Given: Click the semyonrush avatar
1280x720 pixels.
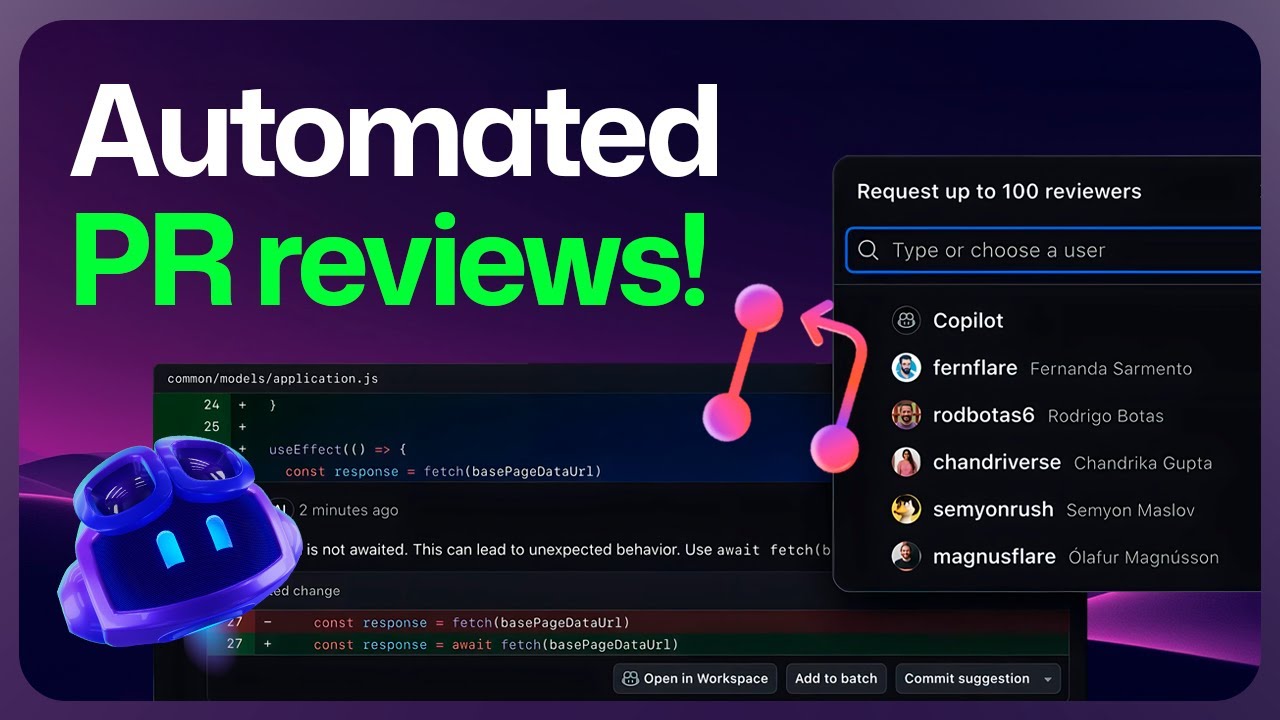Looking at the screenshot, I should coord(906,509).
